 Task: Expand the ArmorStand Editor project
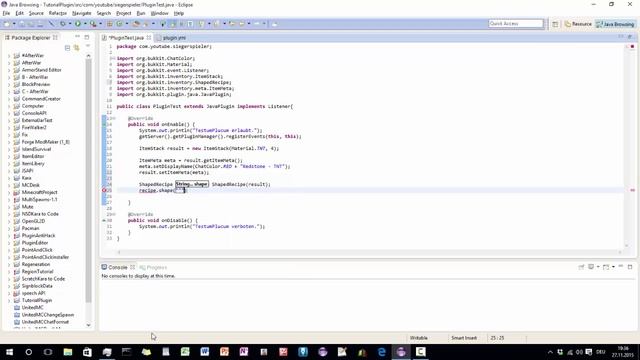tap(9, 70)
